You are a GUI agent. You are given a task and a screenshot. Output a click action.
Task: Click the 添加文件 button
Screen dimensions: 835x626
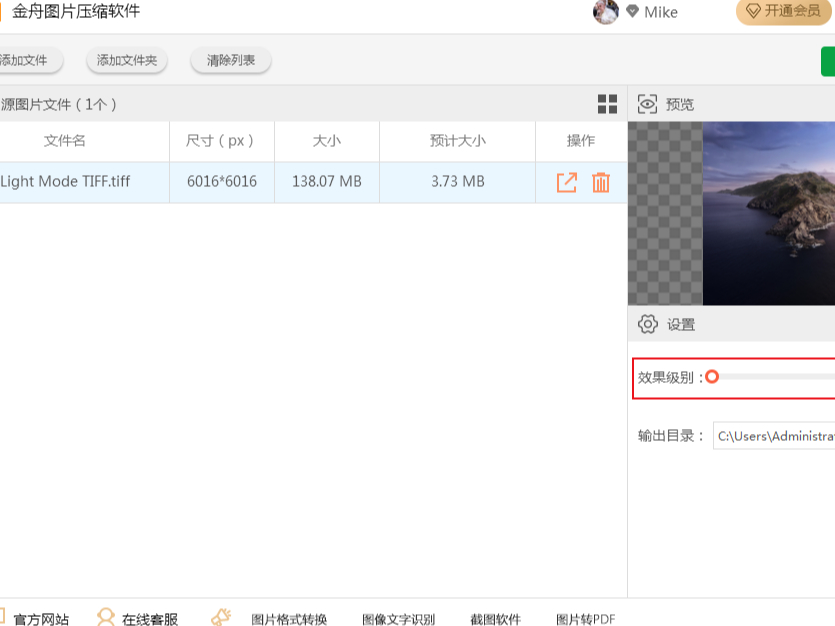[30, 60]
